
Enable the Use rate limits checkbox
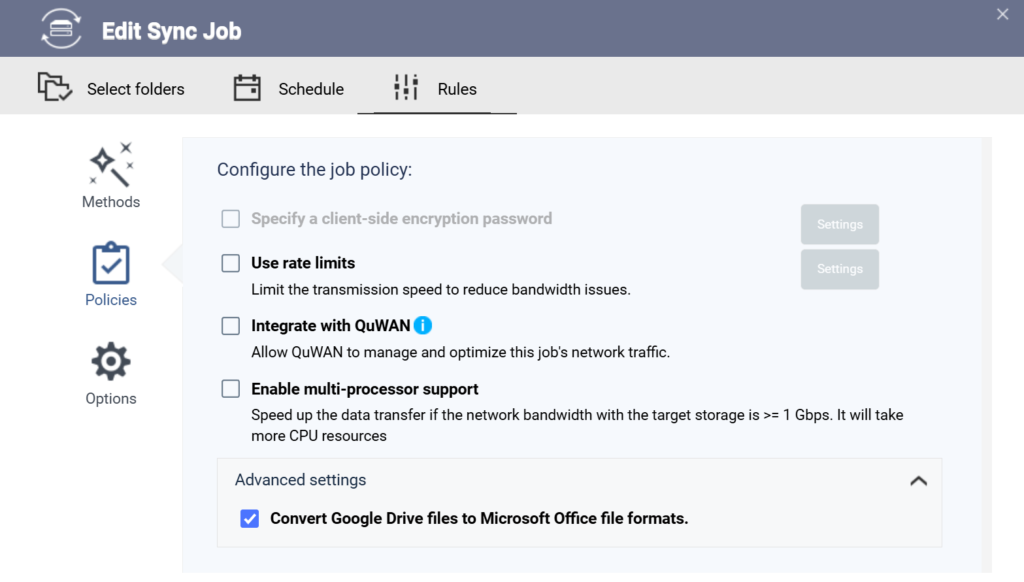coord(231,263)
